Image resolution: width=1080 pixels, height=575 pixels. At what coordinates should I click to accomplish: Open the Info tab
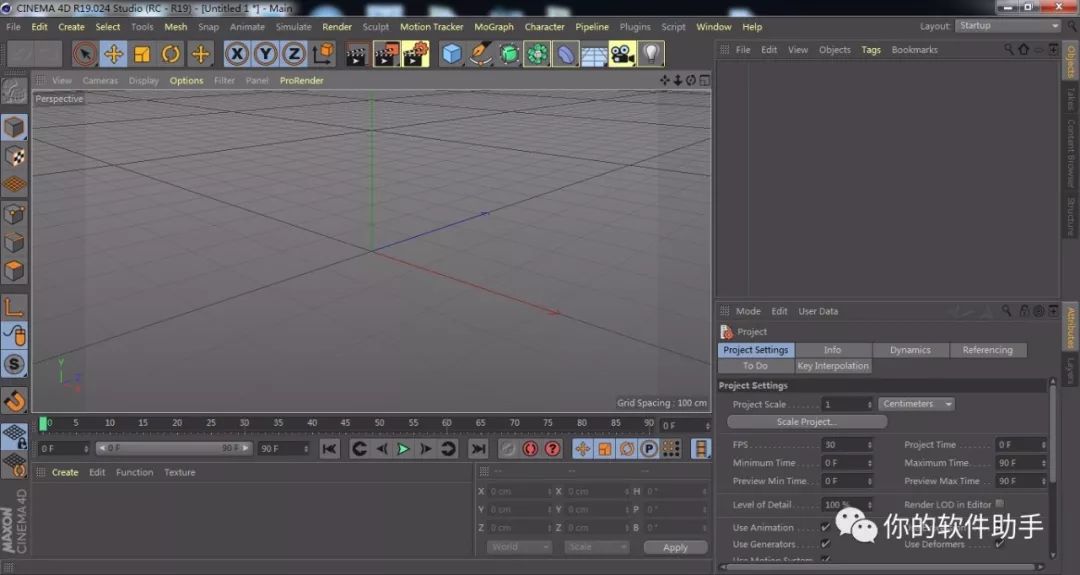tap(832, 350)
